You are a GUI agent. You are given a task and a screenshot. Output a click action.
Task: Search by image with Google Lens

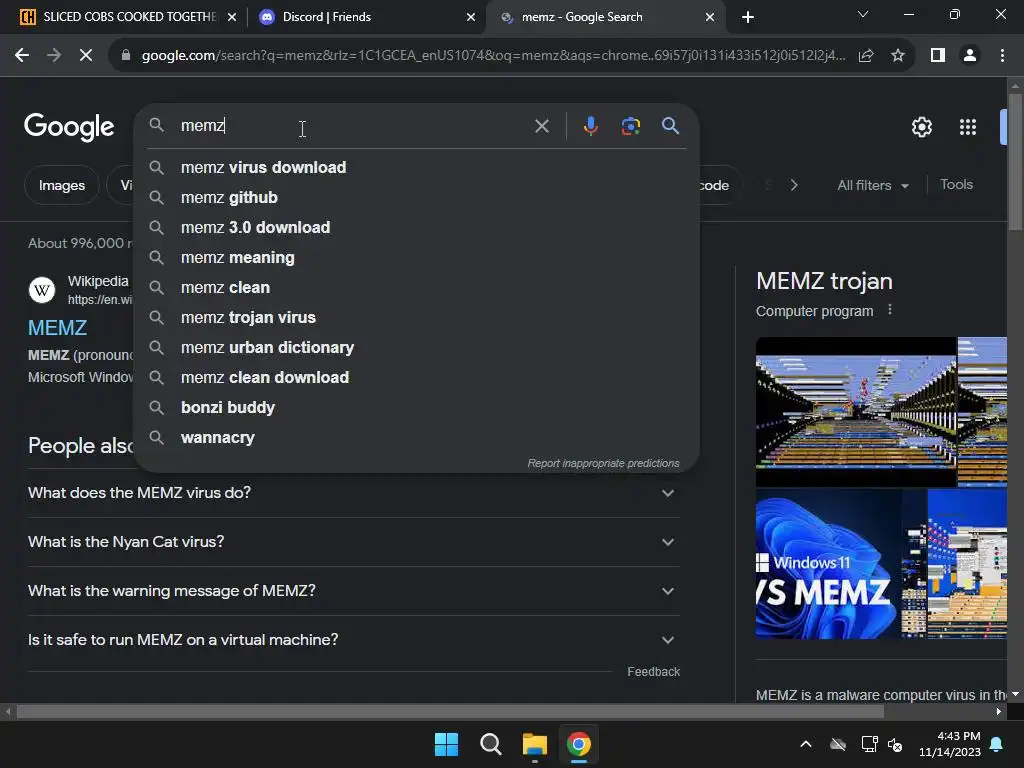click(630, 126)
